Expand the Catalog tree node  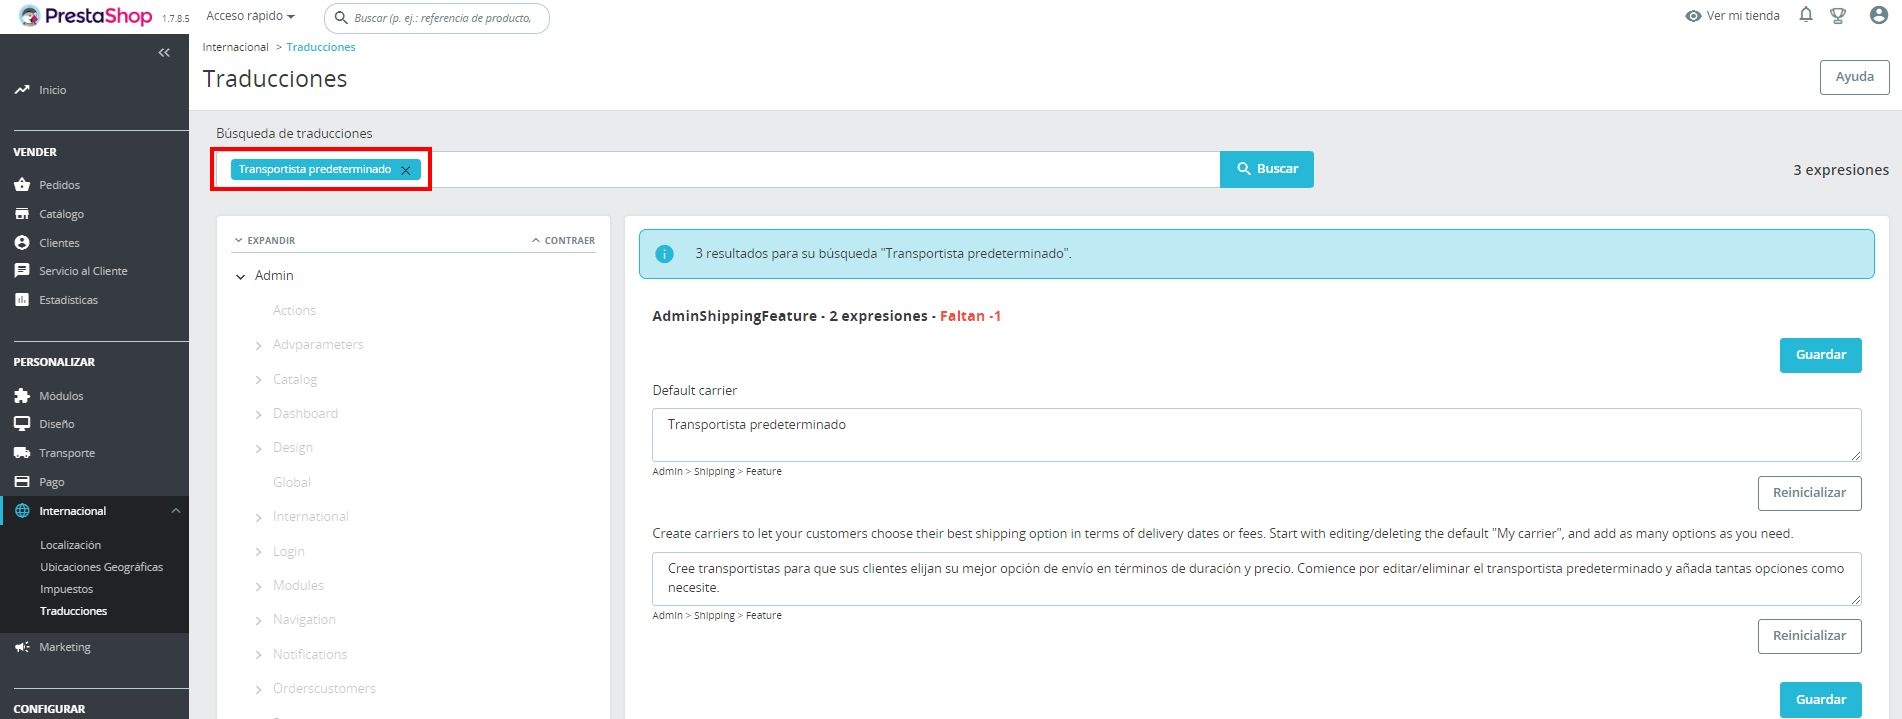tap(259, 380)
